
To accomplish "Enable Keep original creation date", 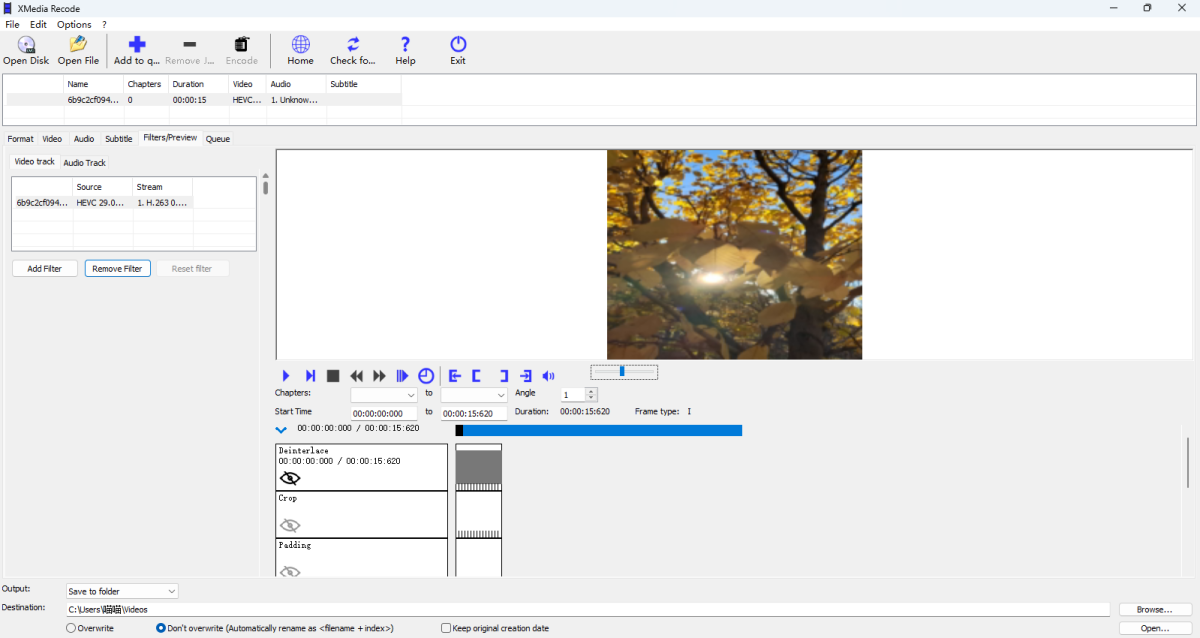I will coord(445,628).
